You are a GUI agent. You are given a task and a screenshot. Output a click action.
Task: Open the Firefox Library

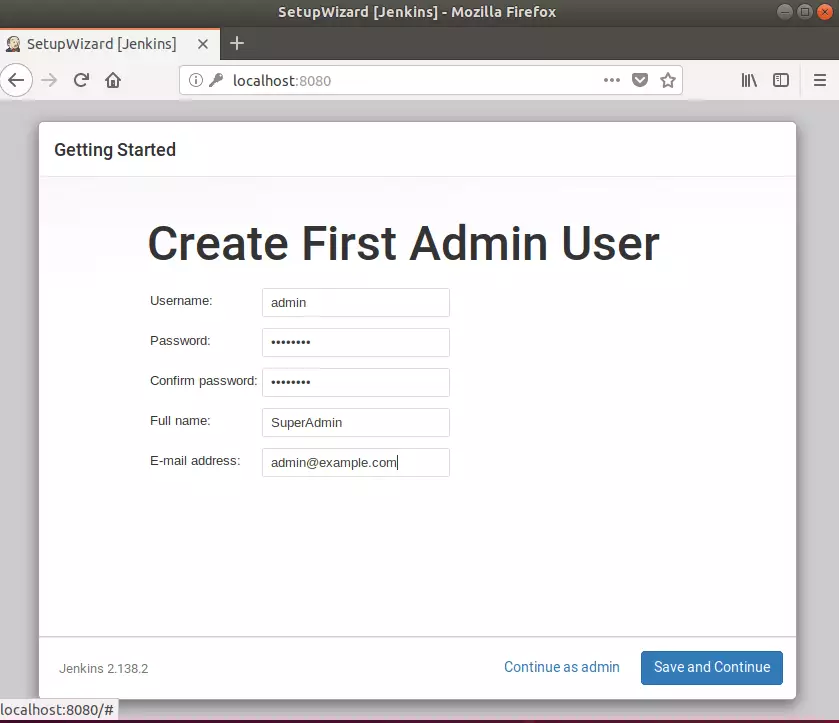click(749, 80)
